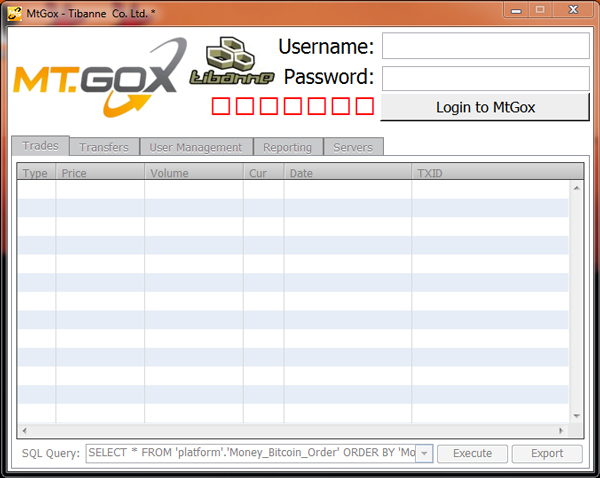Click the Tibanne logo image
Screen dimensions: 600x478
coord(232,60)
